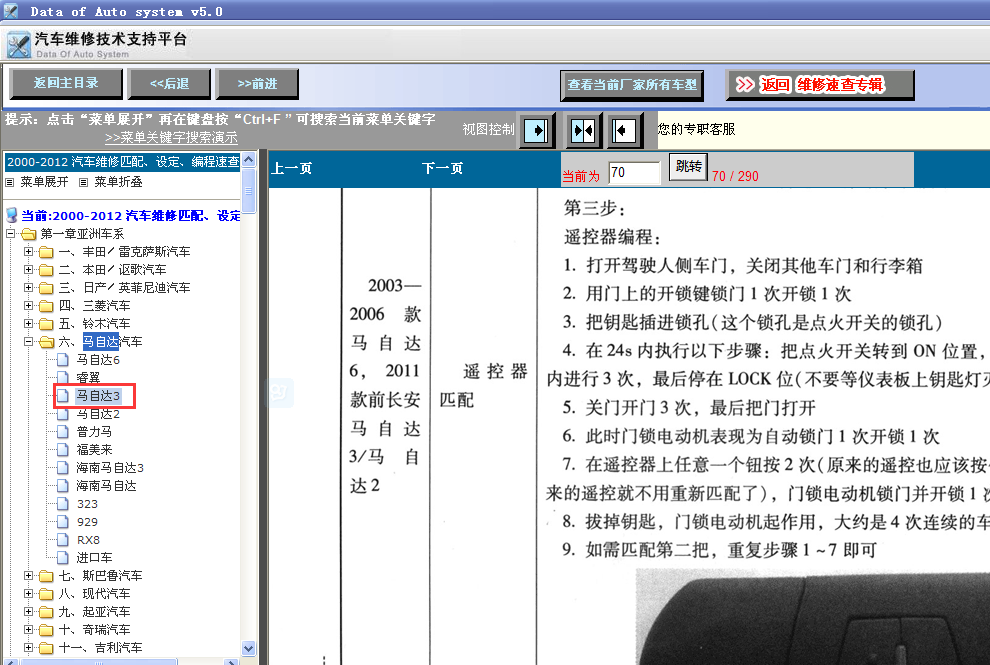The height and width of the screenshot is (665, 990).
Task: Click document icon beside 福美来
Action: tap(63, 450)
